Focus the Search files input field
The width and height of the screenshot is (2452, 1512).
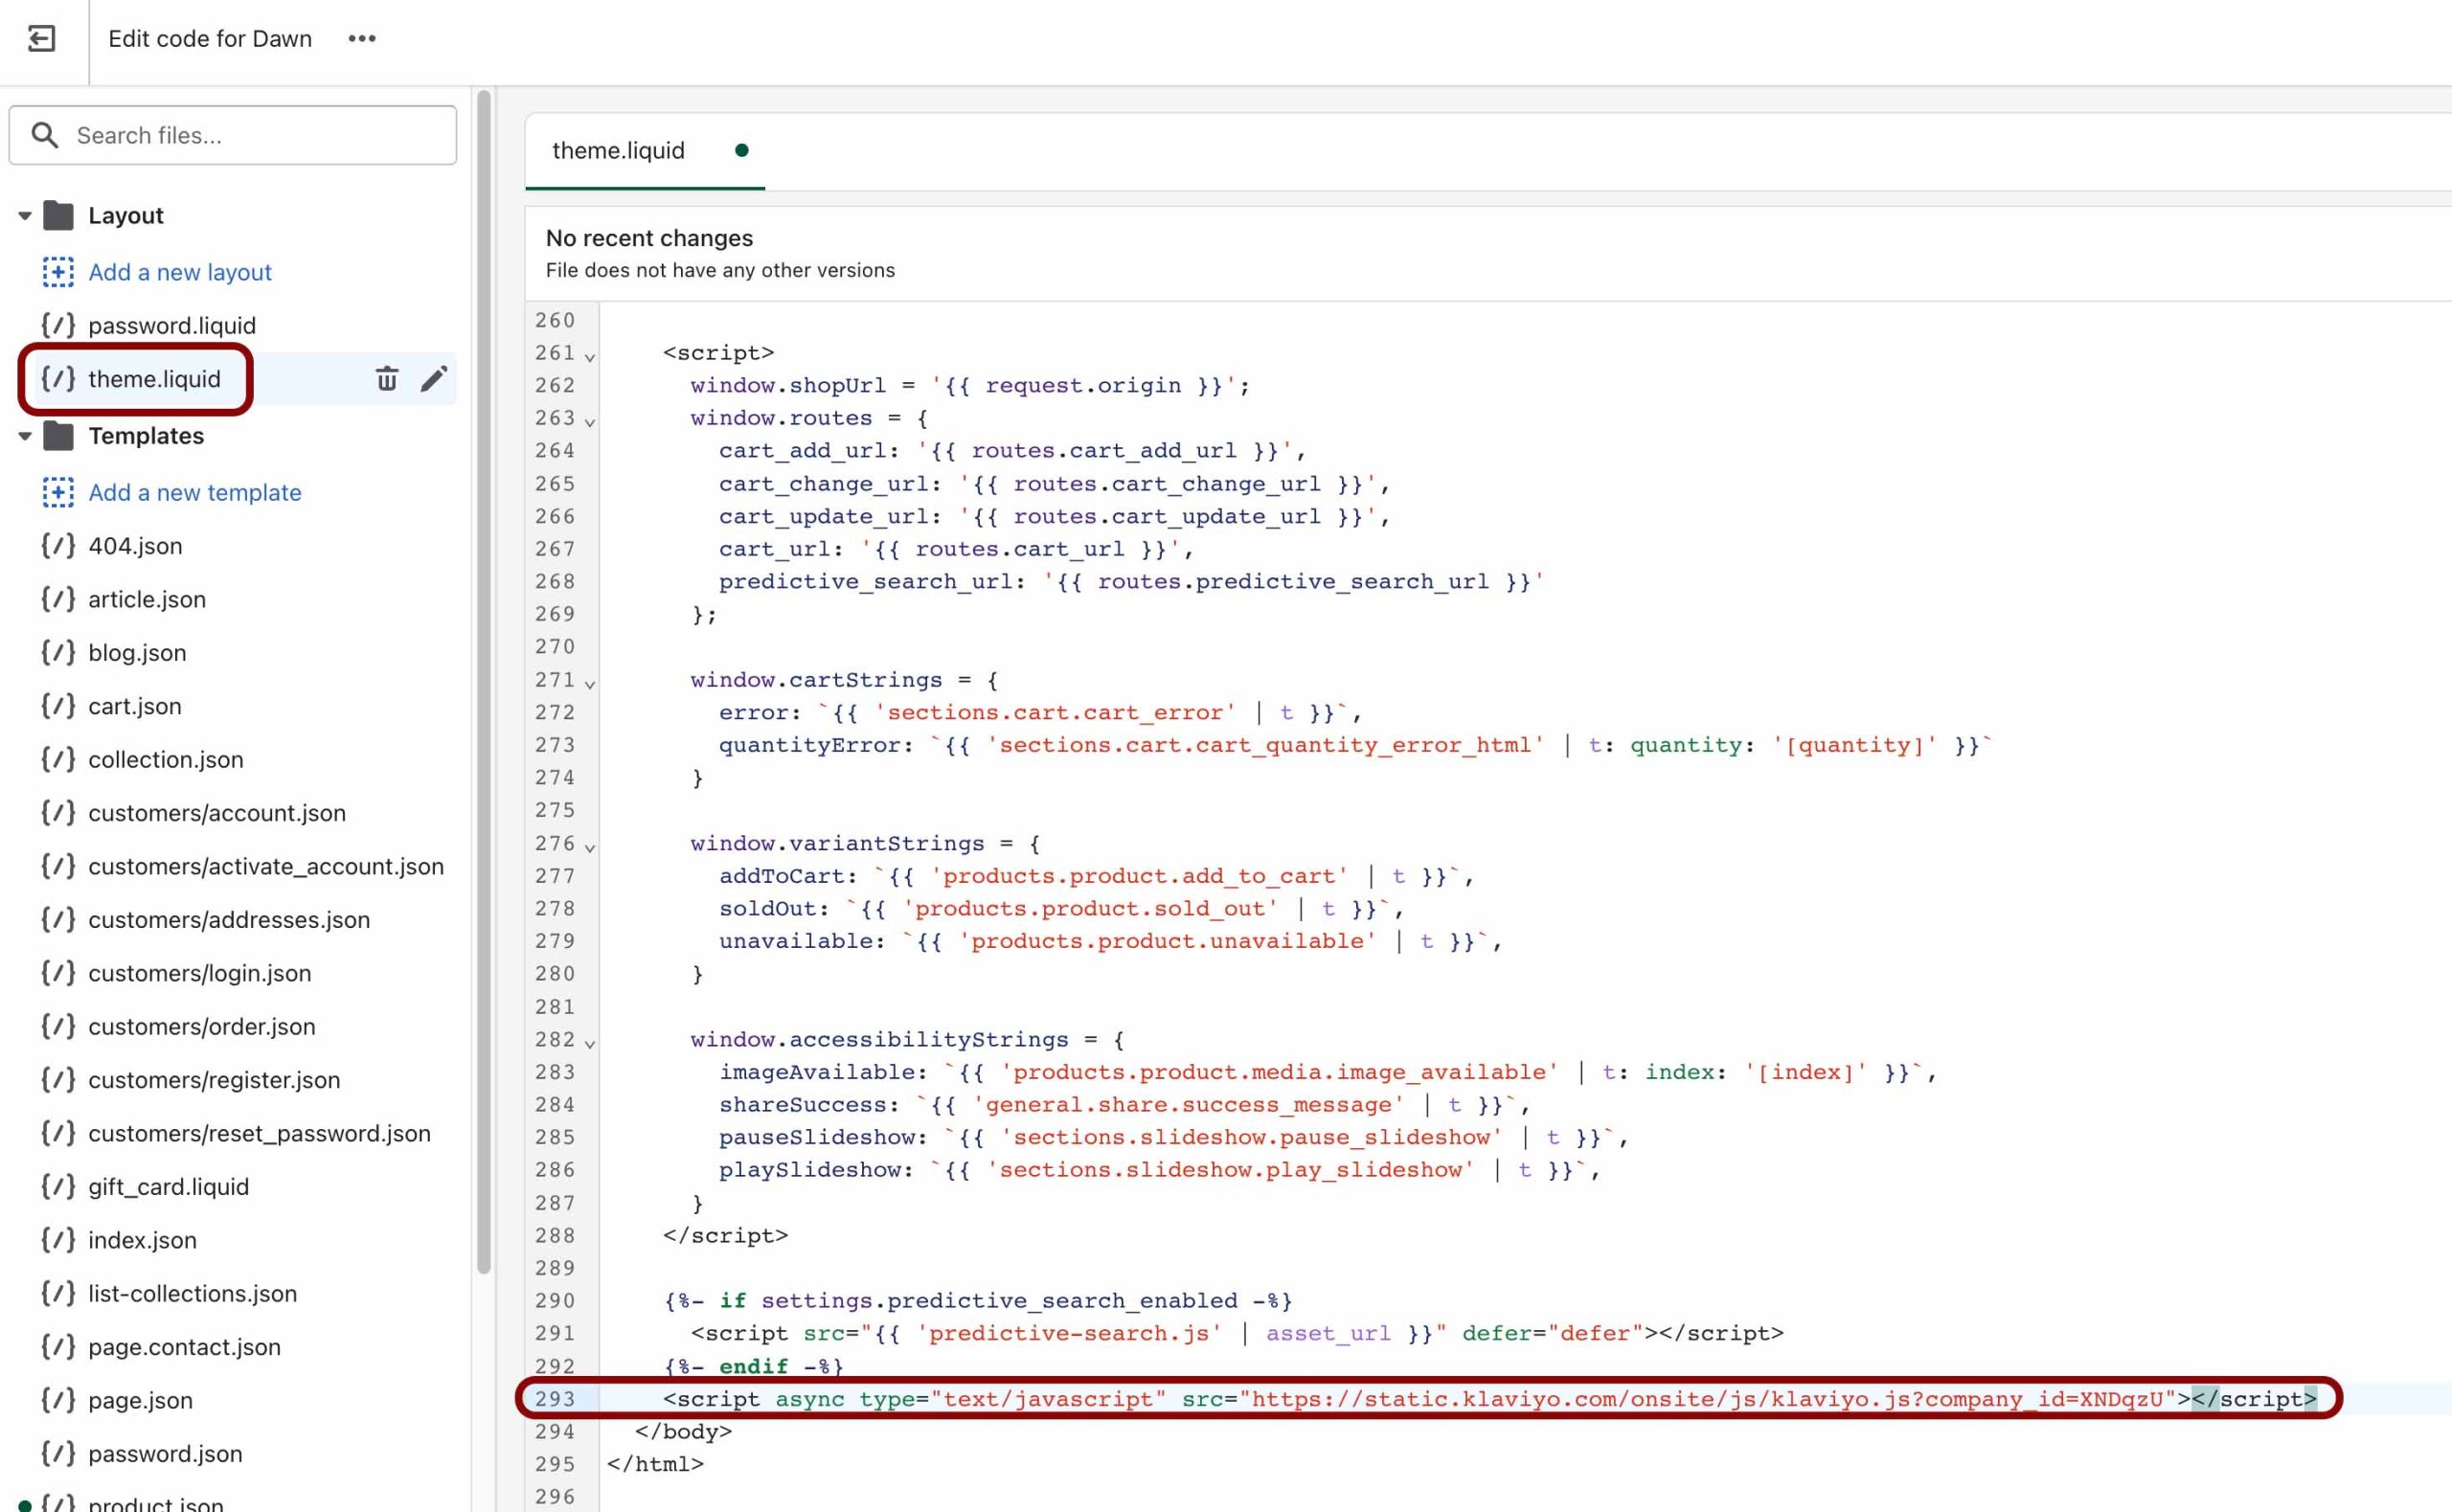point(233,135)
